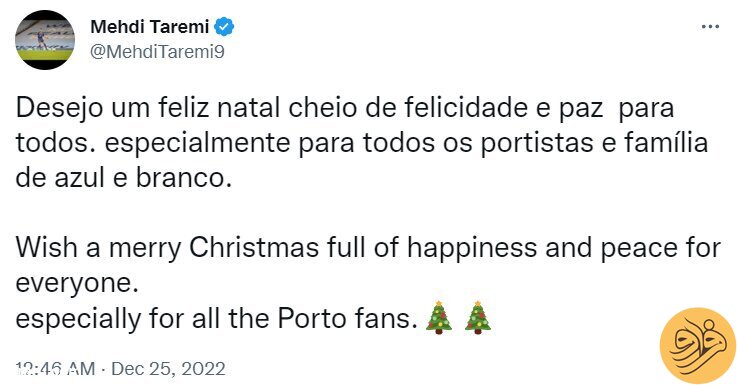Image resolution: width=739 pixels, height=385 pixels.
Task: Click the blue verified badge
Action: coord(224,27)
